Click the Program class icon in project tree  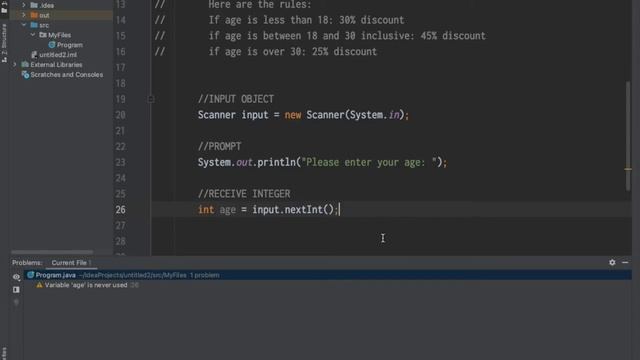(x=52, y=45)
